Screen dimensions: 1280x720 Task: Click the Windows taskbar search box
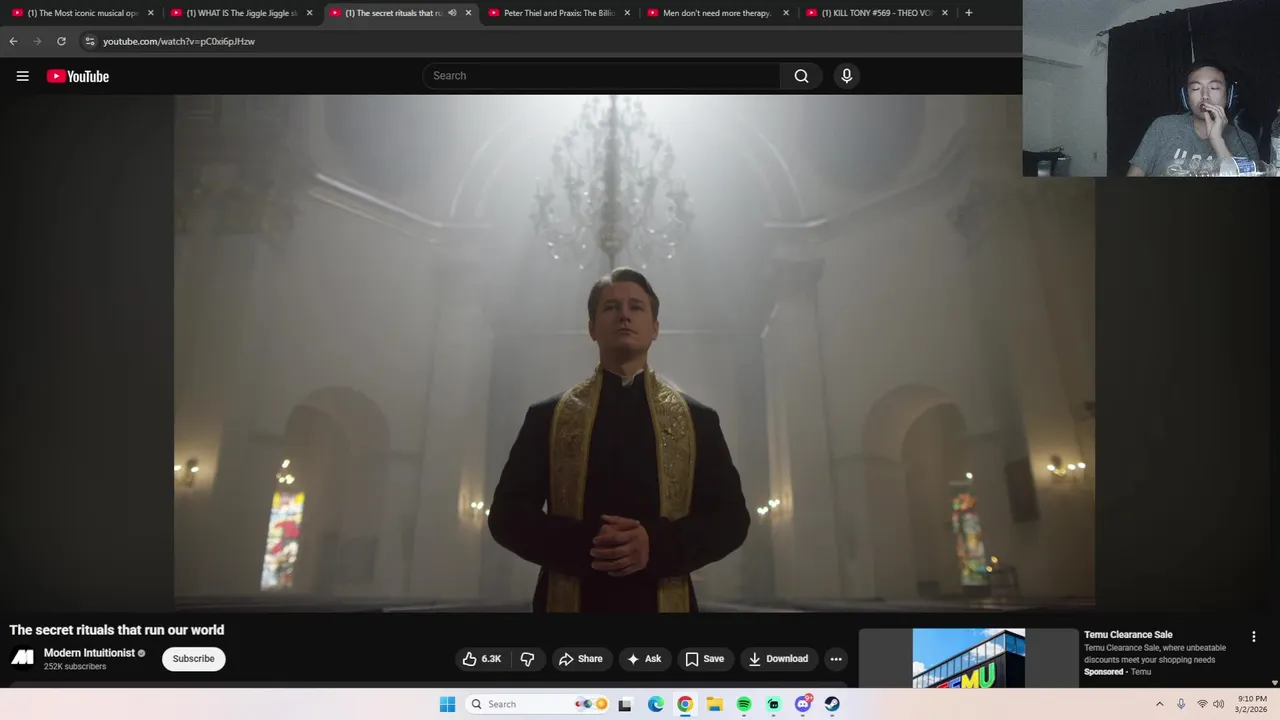pyautogui.click(x=537, y=704)
